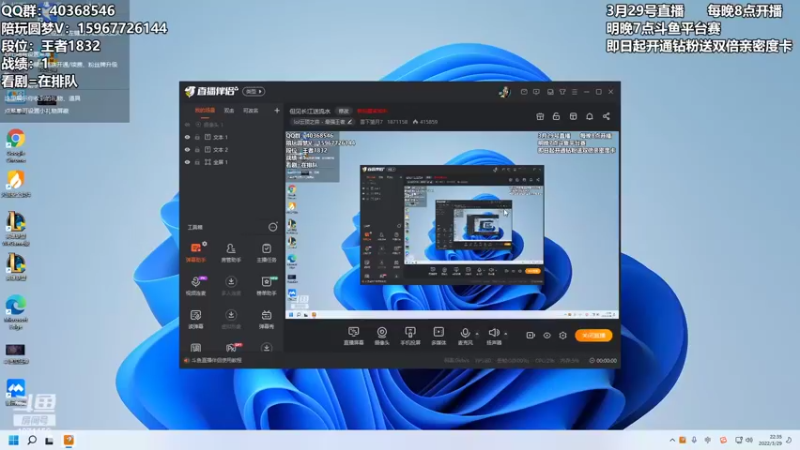This screenshot has height=450, width=800.
Task: Switch the screen mode pill beside the 直播伴侣 logo
Action: tap(254, 91)
